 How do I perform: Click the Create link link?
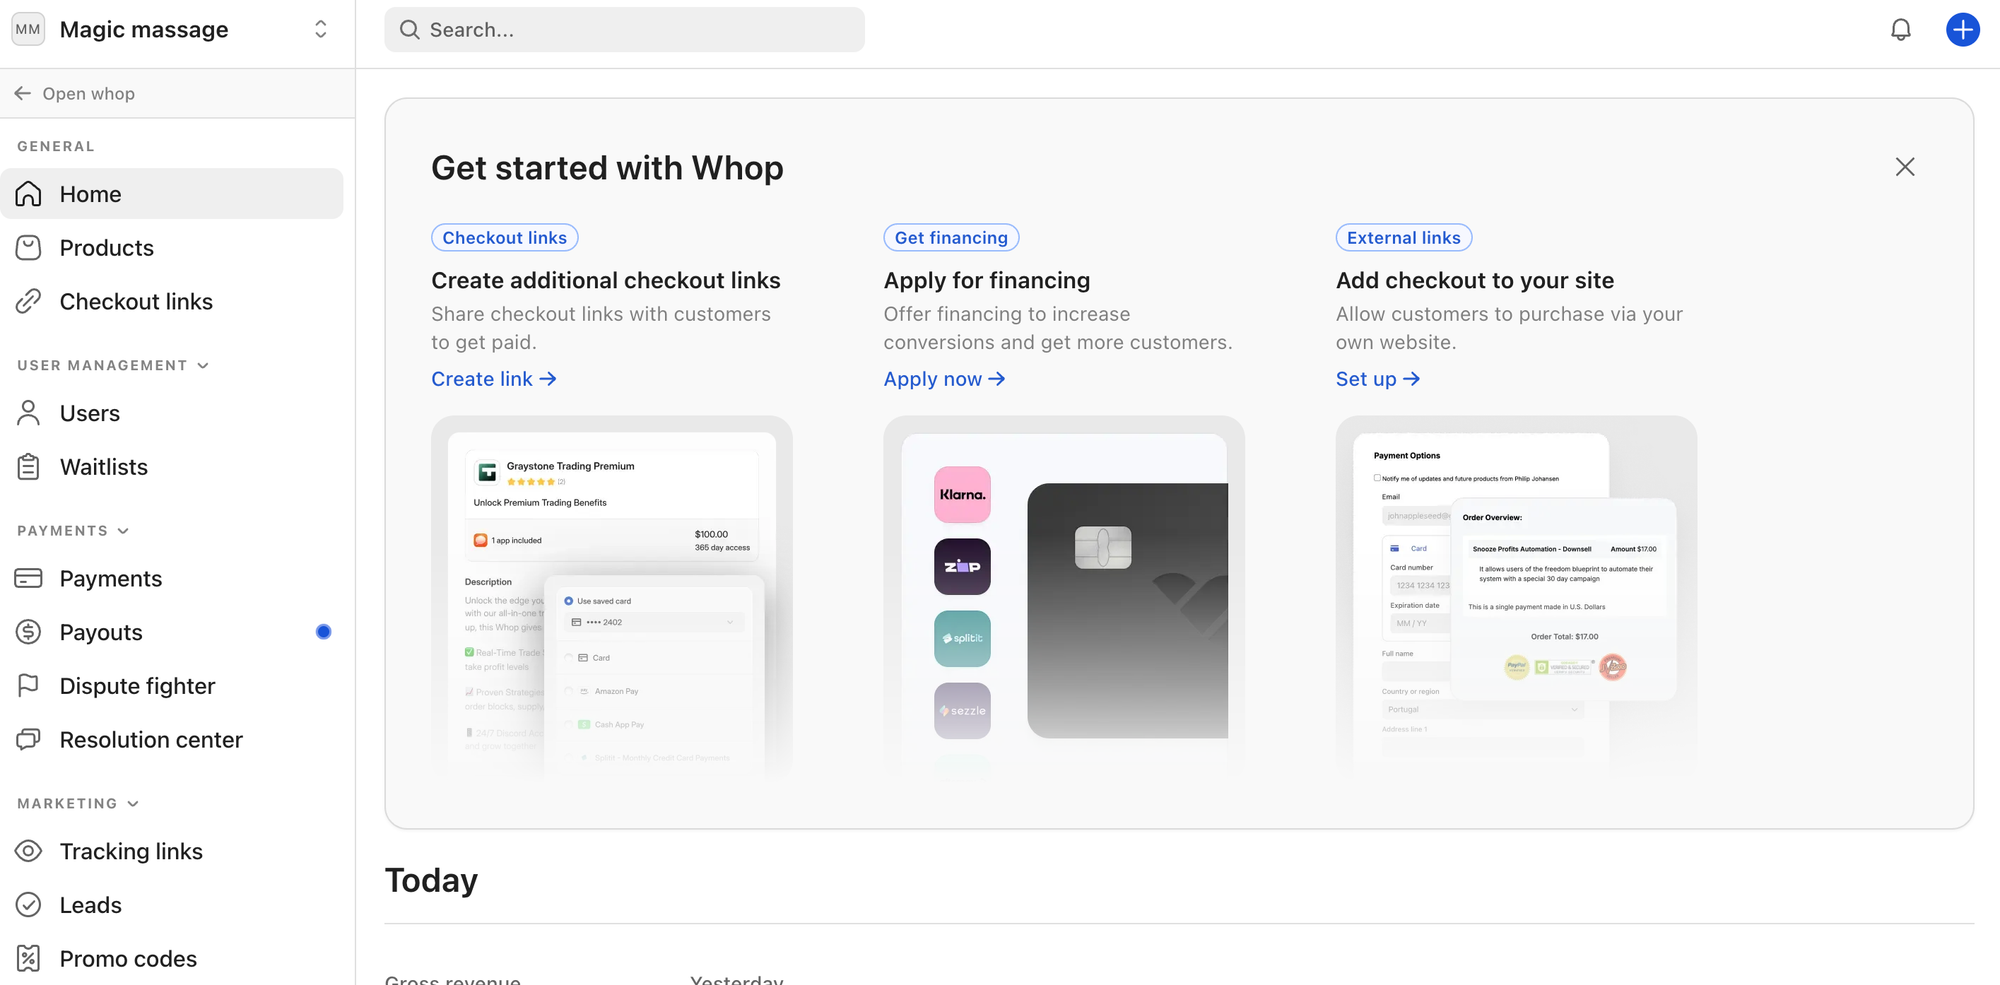(494, 379)
